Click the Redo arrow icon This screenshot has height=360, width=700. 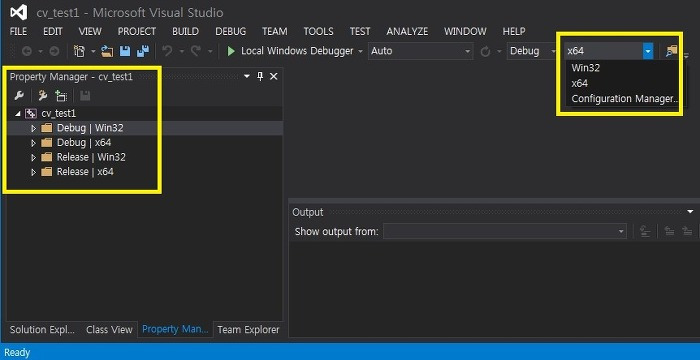pos(196,51)
